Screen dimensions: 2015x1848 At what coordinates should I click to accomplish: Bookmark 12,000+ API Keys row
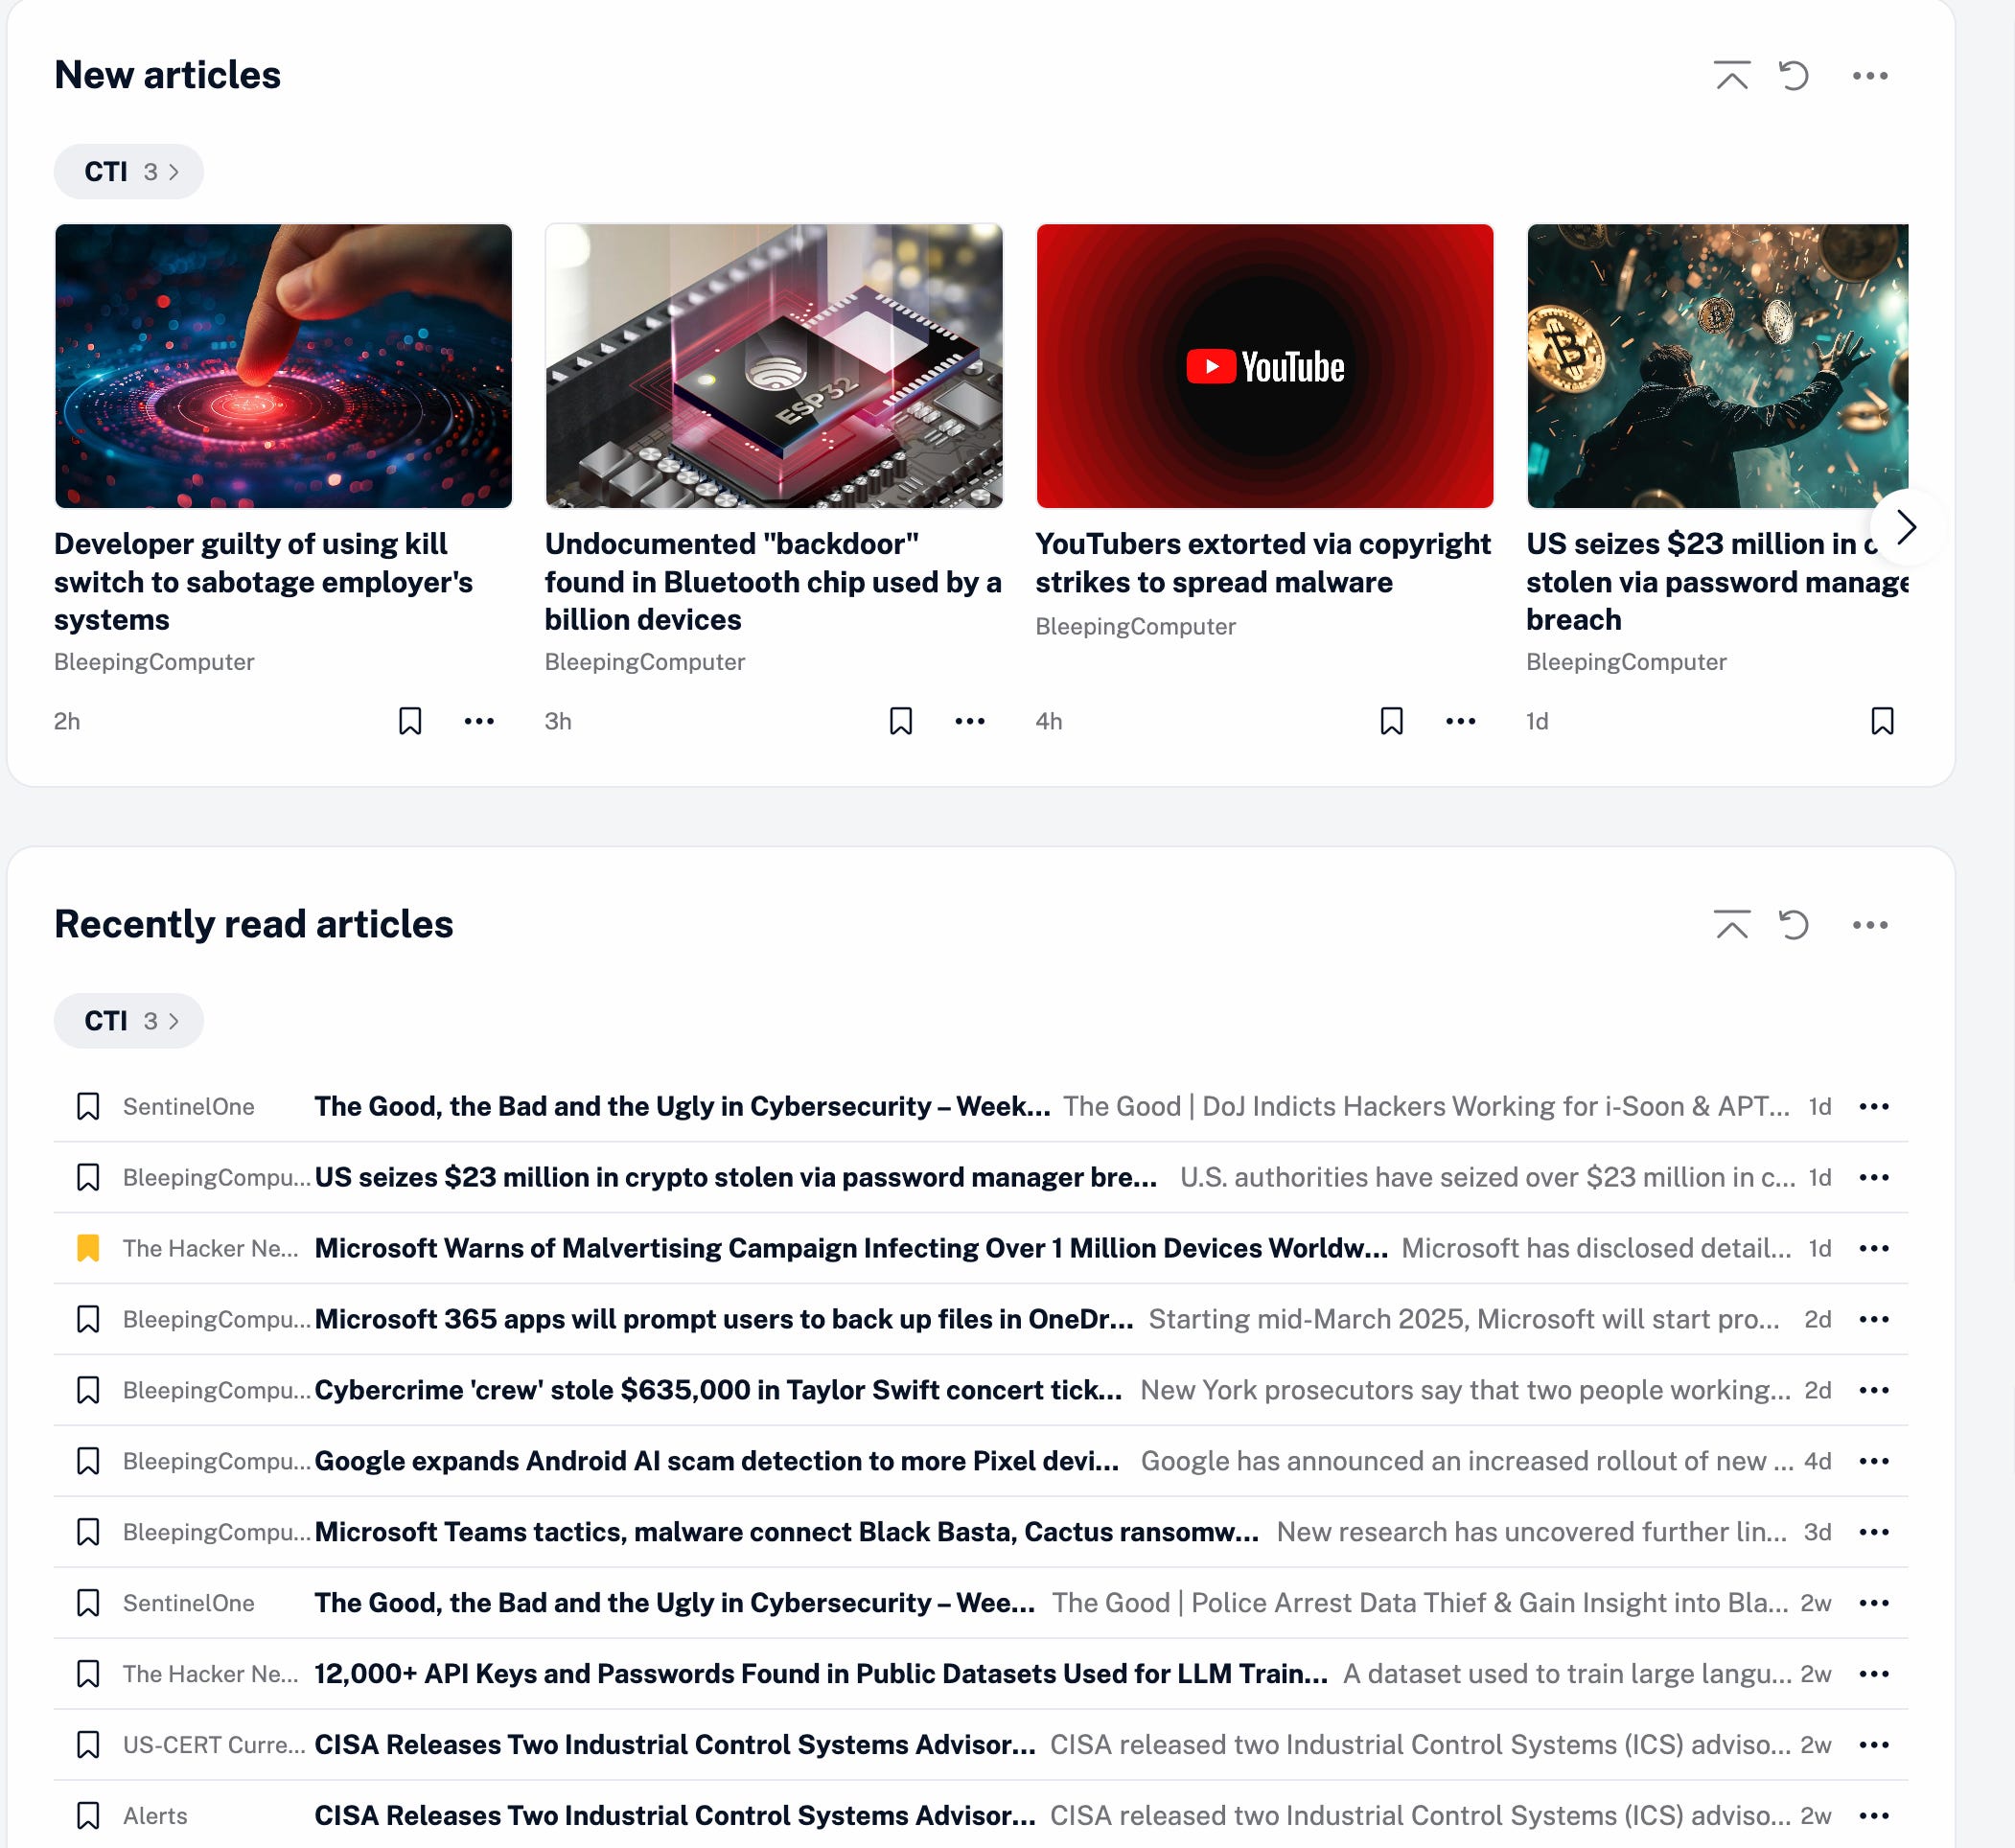(88, 1674)
